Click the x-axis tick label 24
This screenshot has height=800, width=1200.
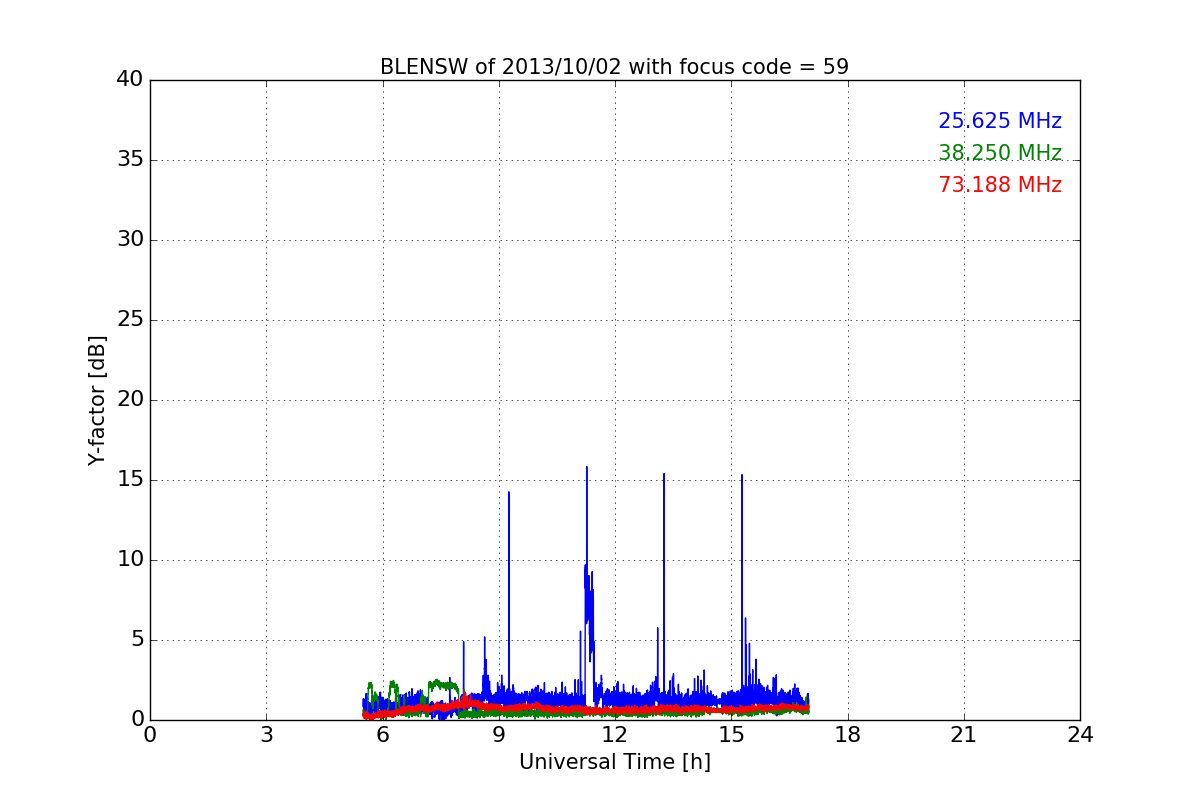1080,735
